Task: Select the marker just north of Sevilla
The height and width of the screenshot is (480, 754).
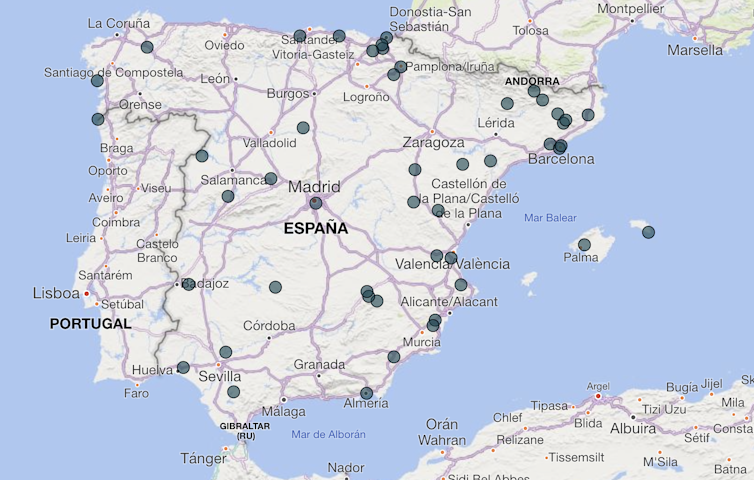Action: (x=226, y=352)
